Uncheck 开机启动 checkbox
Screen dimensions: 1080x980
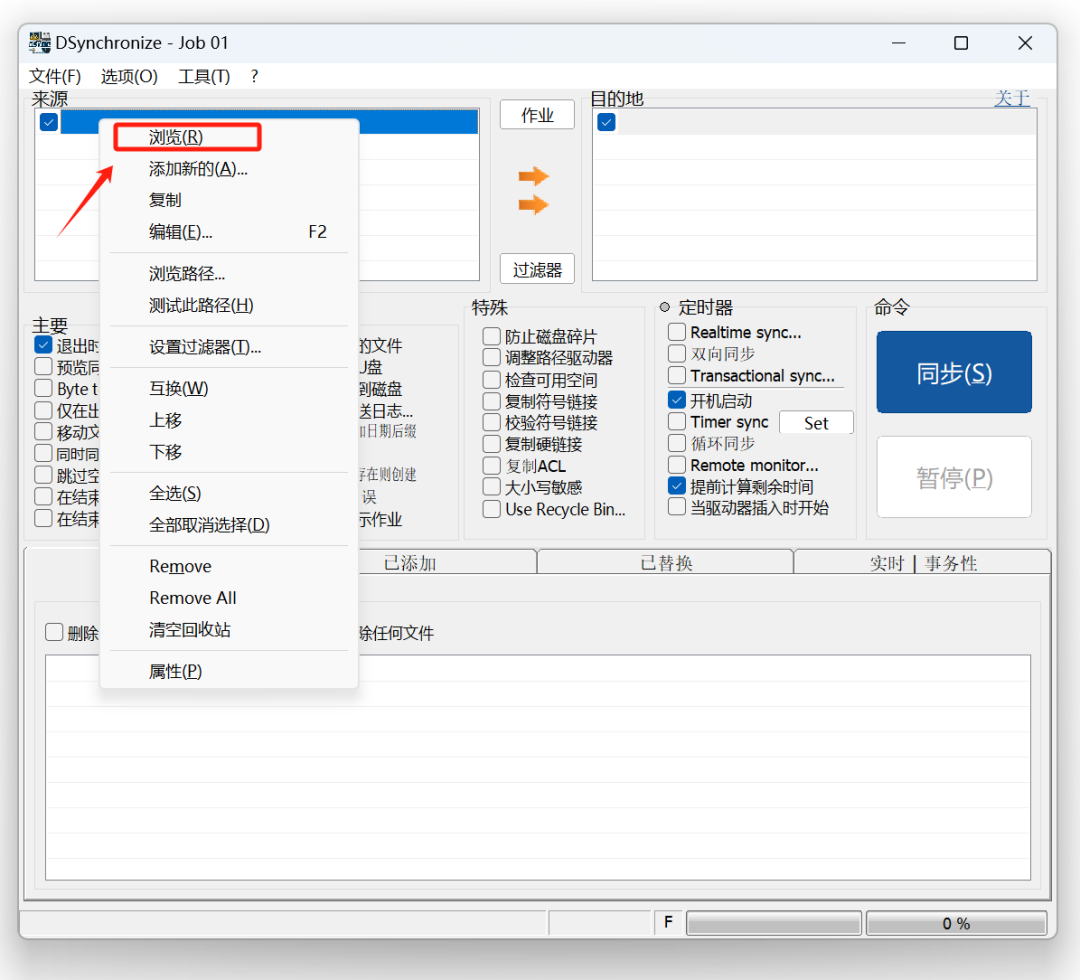coord(677,400)
